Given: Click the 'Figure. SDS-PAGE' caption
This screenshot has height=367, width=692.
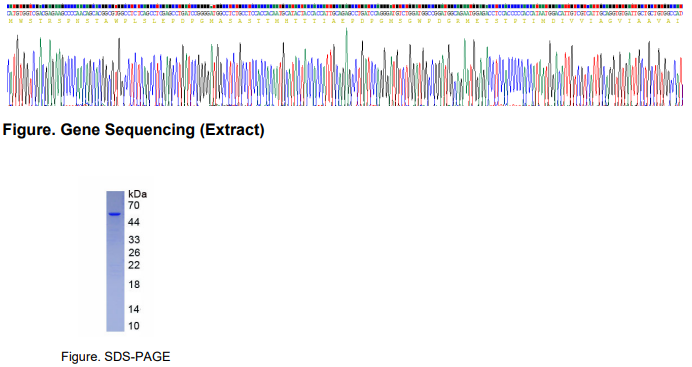Looking at the screenshot, I should click(116, 356).
